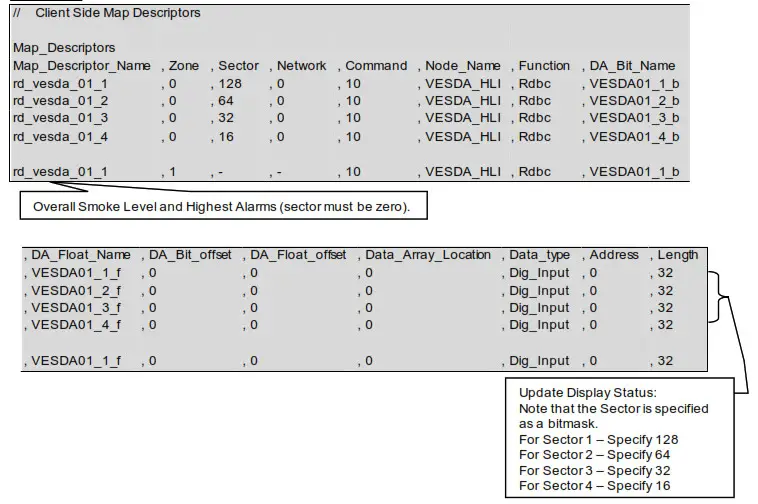Screen dimensions: 758x504
Task: Select sector value 16 in rd_vesda_01_4 row
Action: coord(226,137)
